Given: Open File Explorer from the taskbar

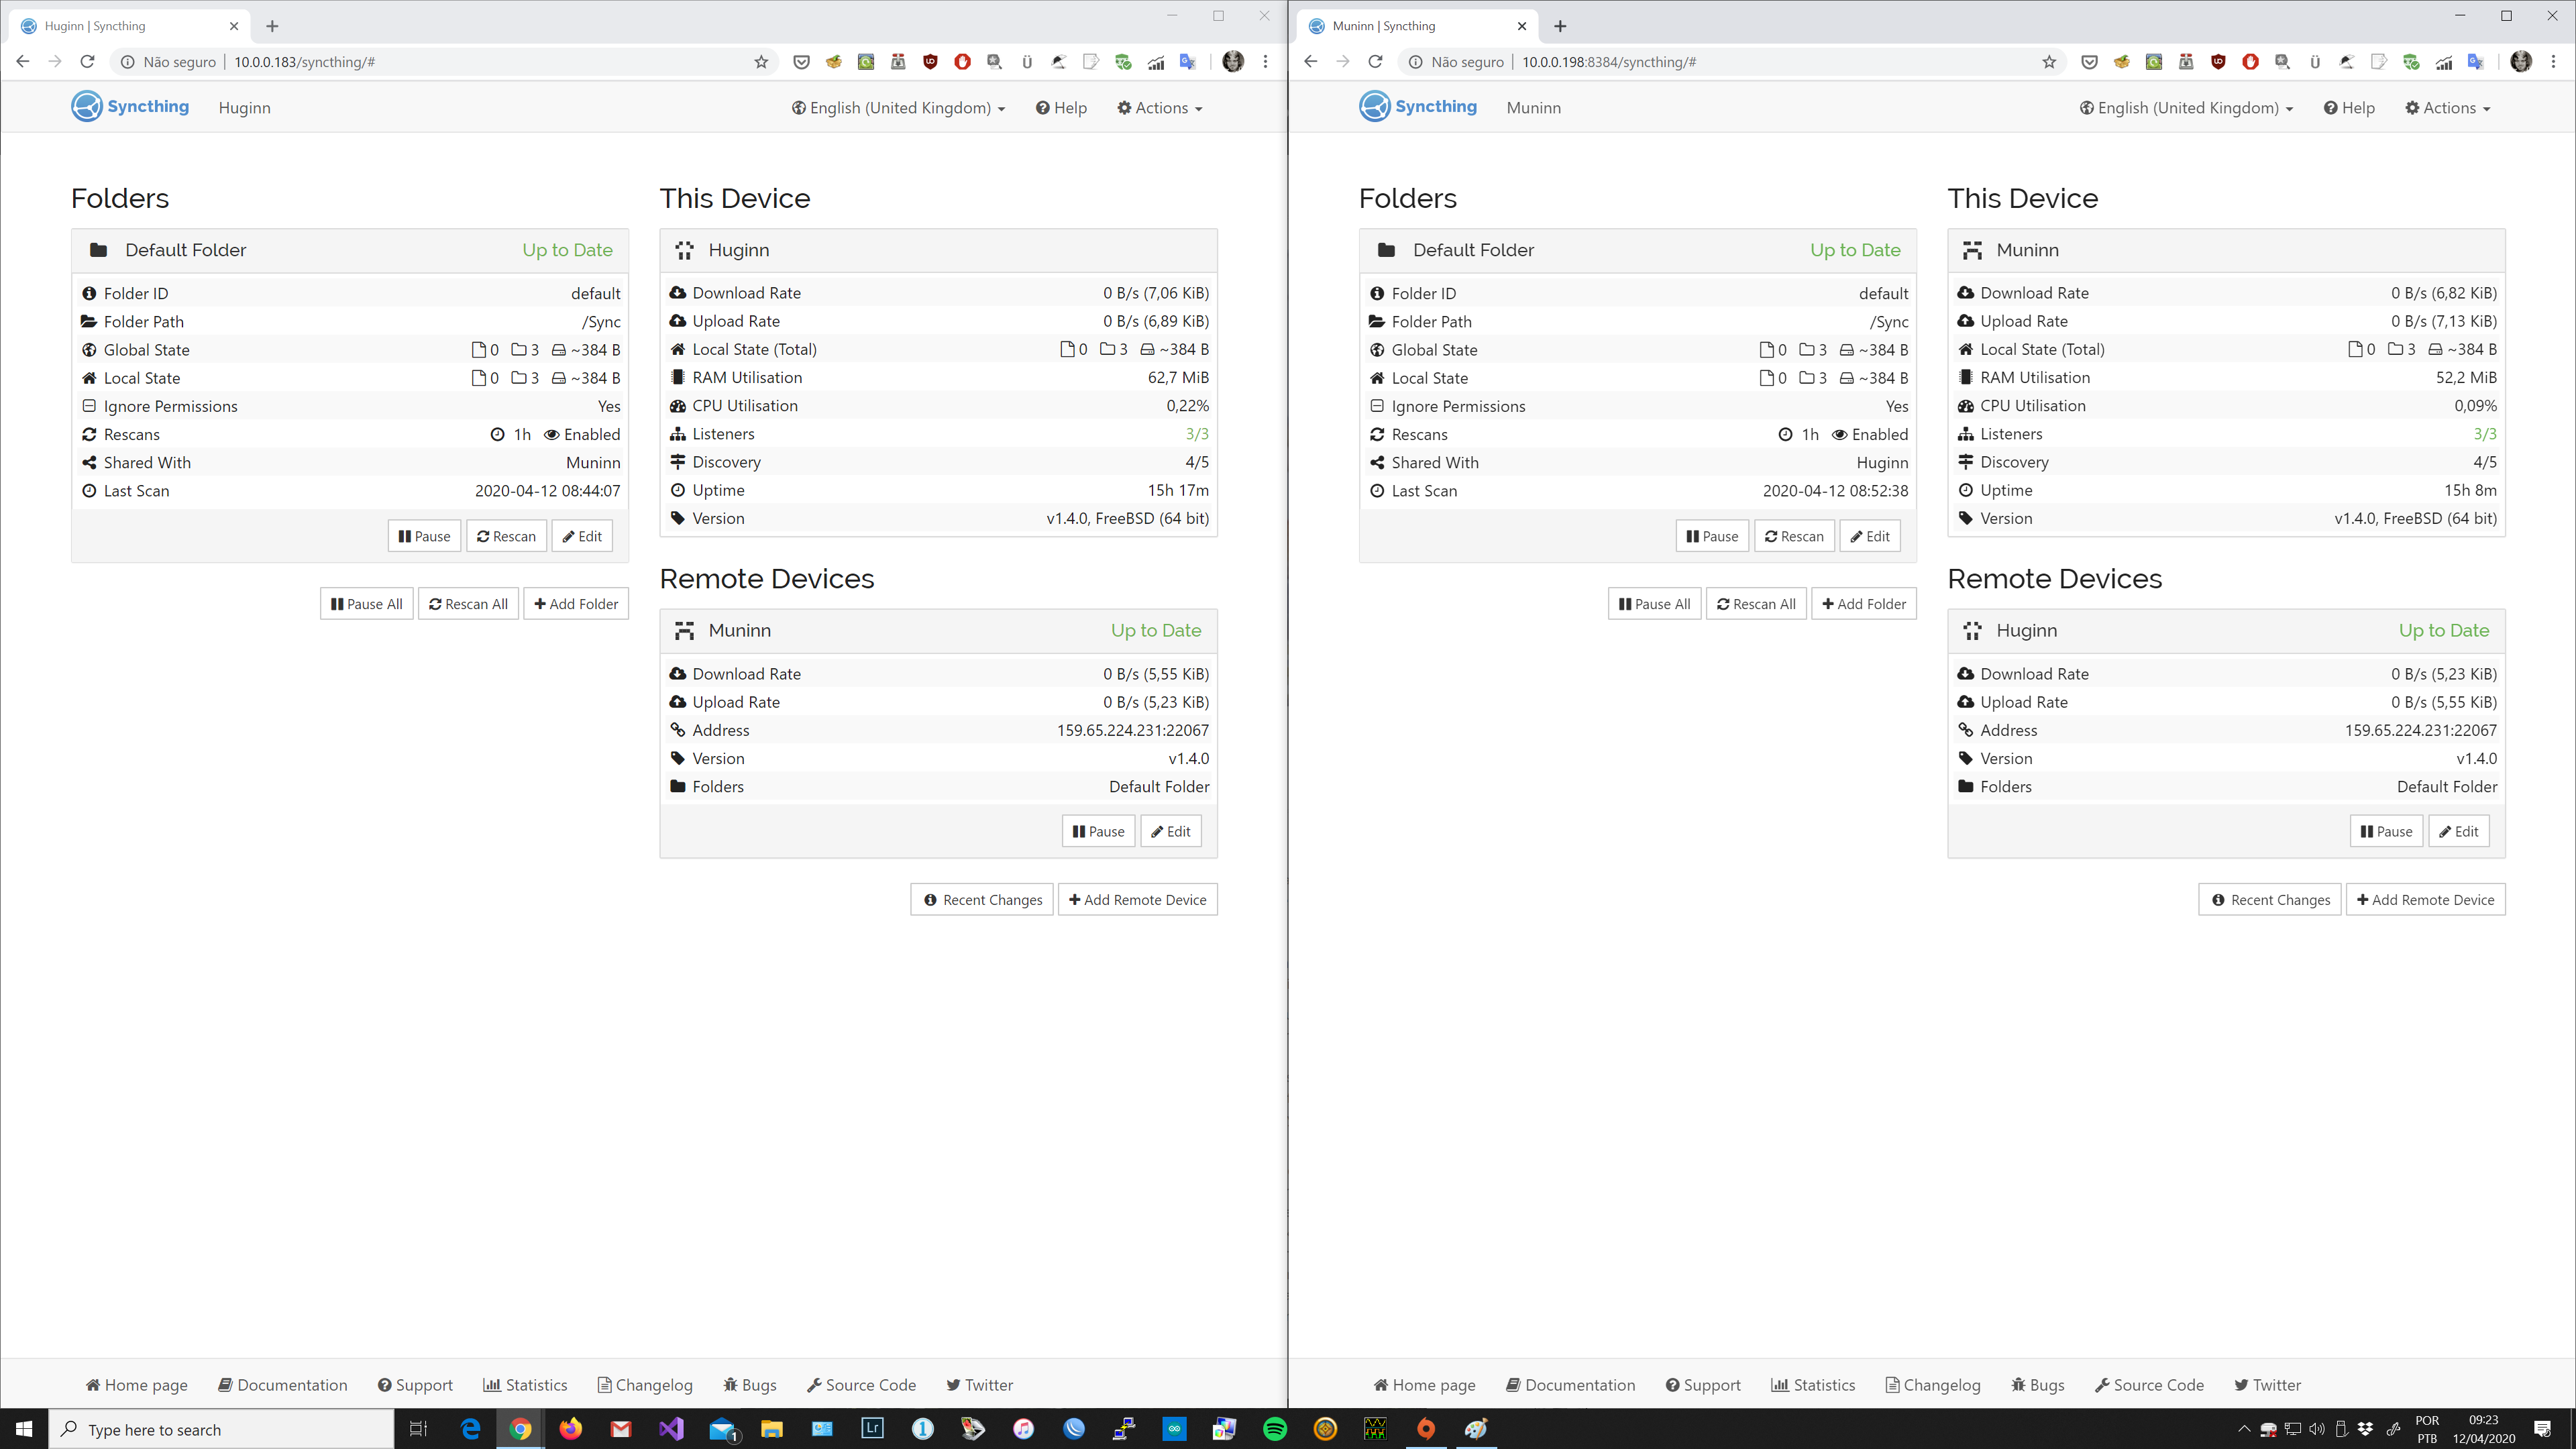Looking at the screenshot, I should pyautogui.click(x=771, y=1429).
